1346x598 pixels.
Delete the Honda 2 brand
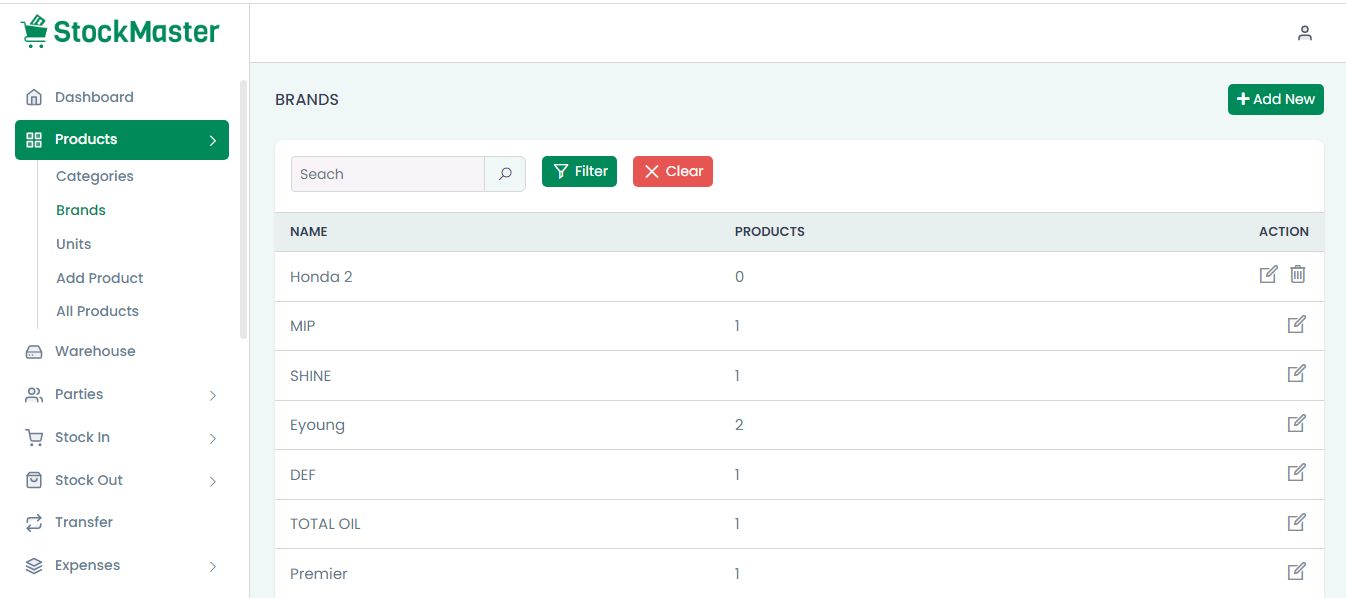tap(1297, 274)
